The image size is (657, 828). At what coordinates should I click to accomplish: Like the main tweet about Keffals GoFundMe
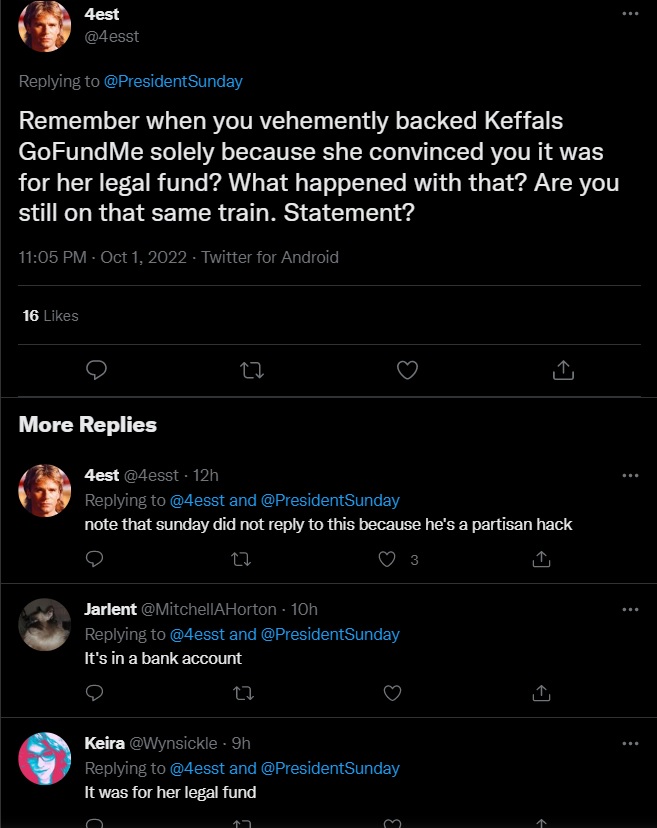tap(407, 371)
